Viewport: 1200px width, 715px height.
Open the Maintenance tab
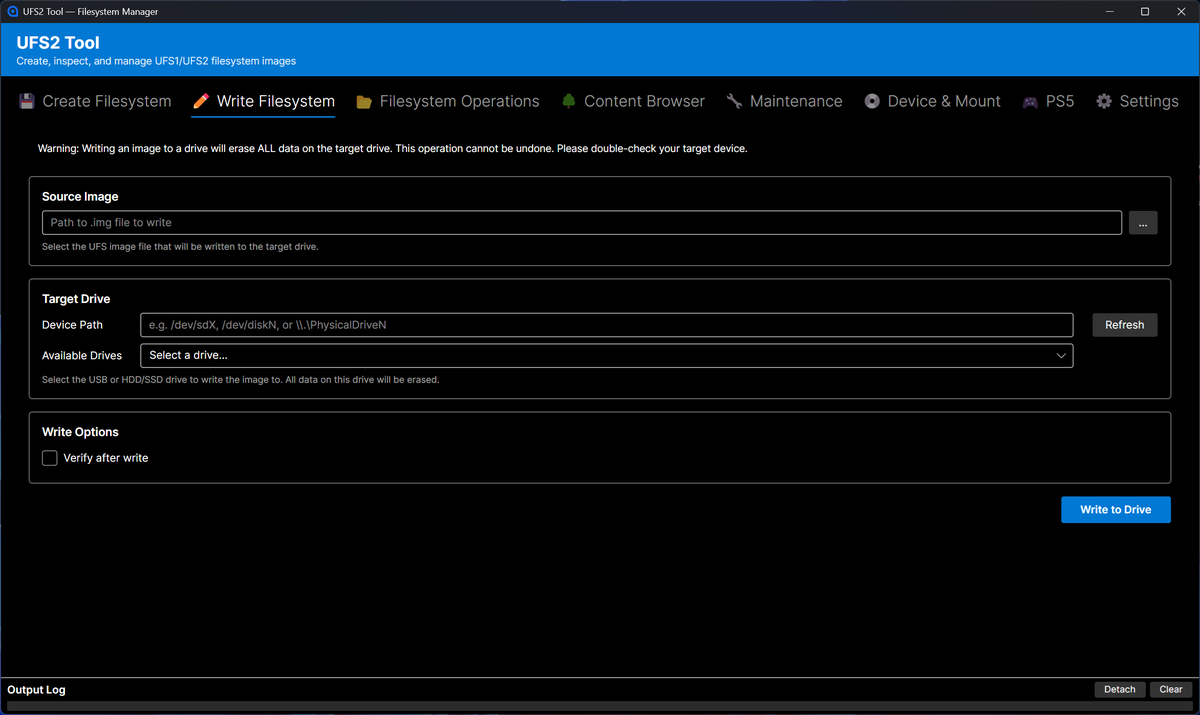[x=784, y=101]
